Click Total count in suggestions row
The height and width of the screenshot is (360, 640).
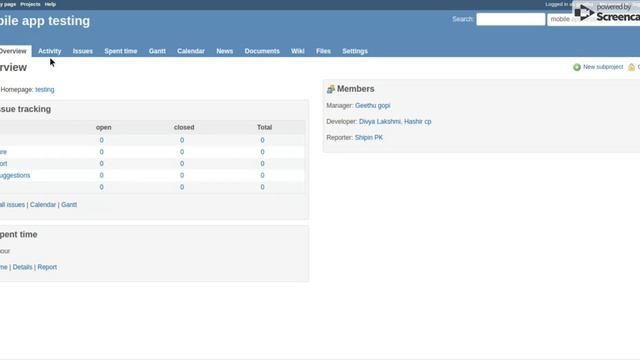point(262,176)
